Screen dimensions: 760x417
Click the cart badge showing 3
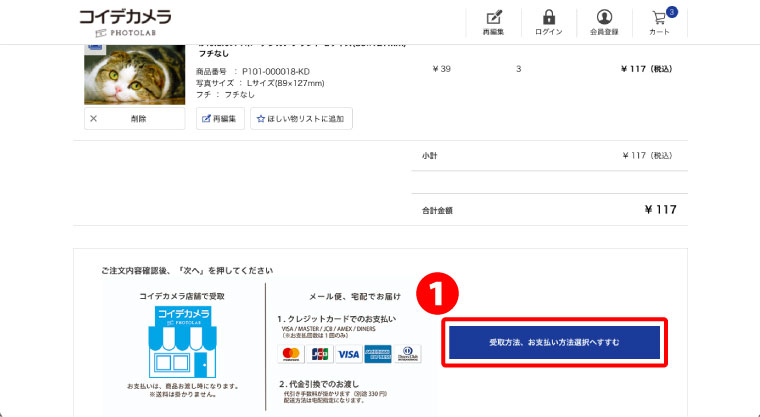tap(671, 12)
